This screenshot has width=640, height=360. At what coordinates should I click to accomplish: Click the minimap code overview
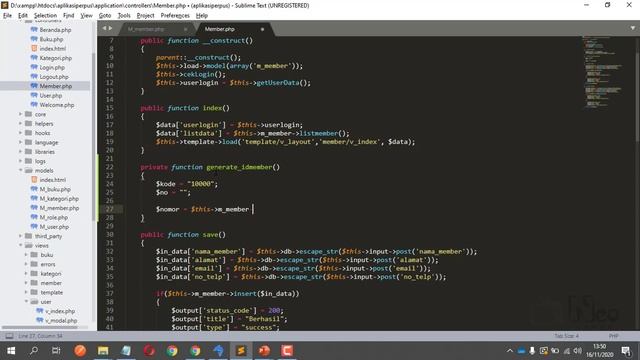(603, 72)
